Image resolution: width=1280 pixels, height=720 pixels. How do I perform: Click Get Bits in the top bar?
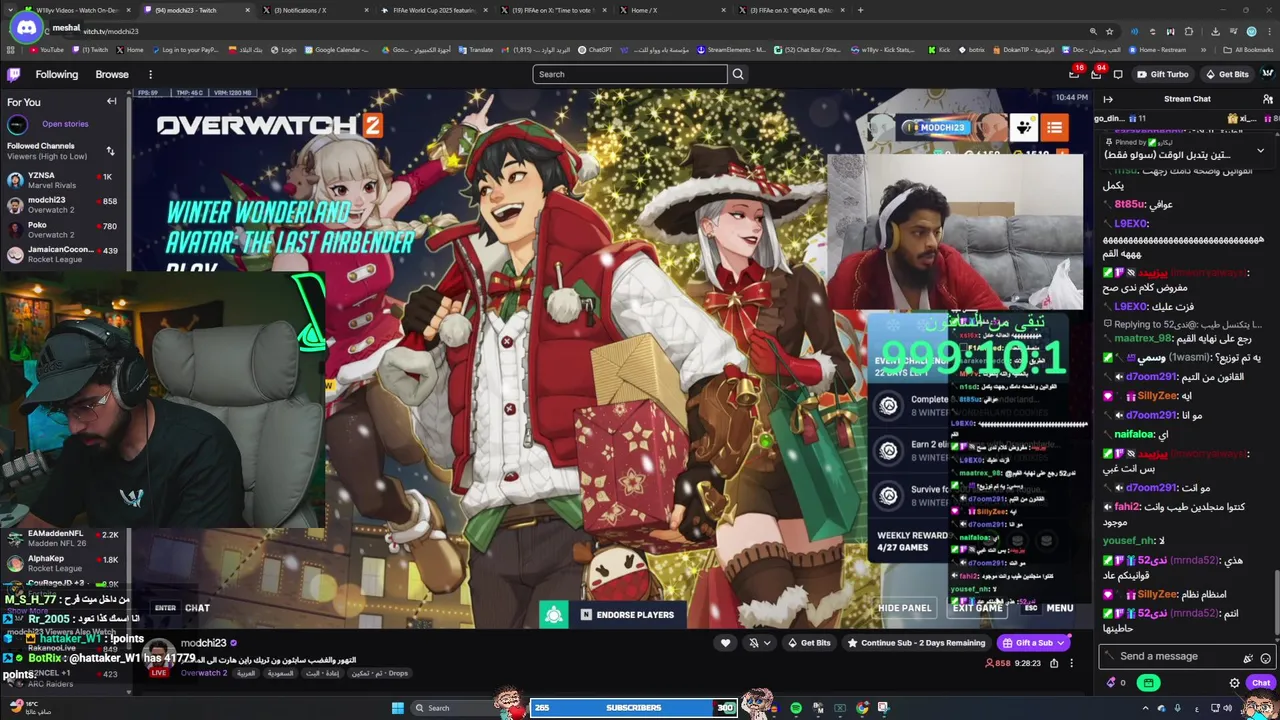click(1227, 74)
